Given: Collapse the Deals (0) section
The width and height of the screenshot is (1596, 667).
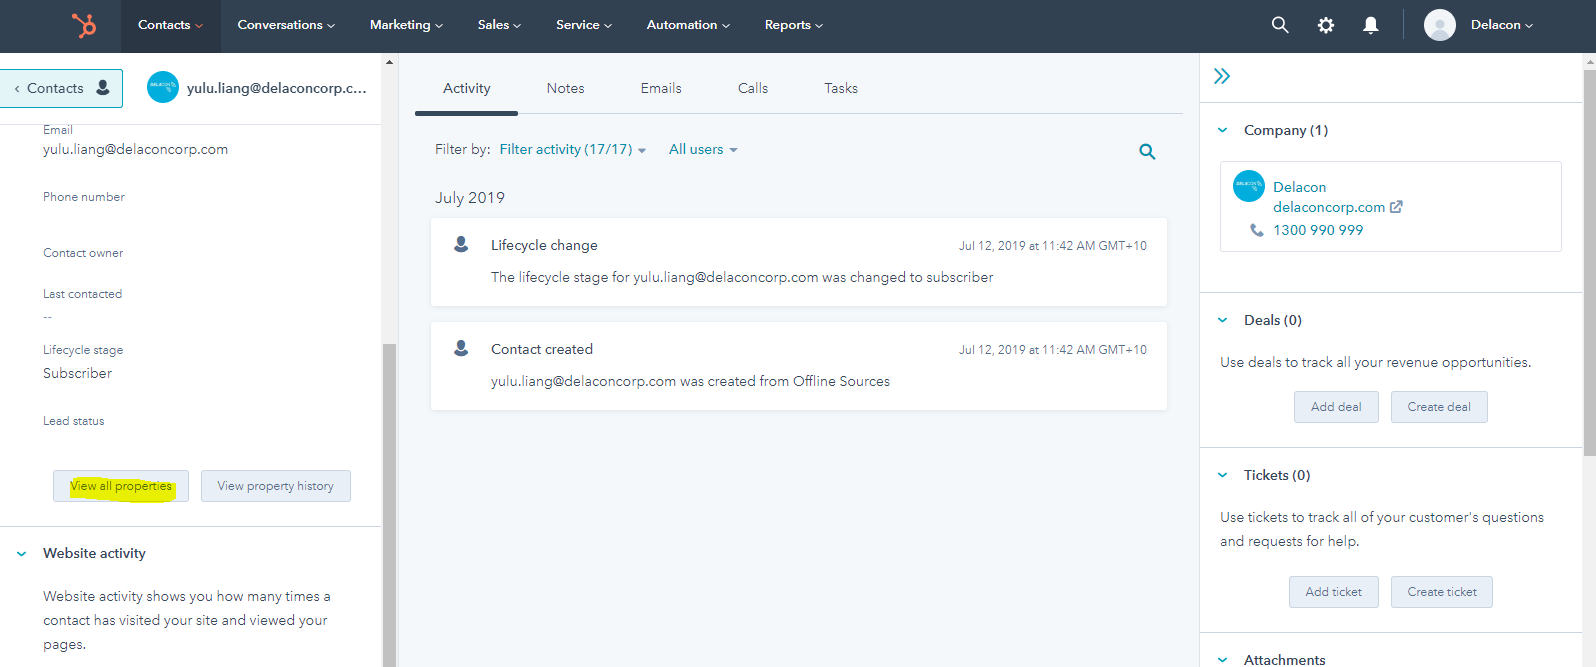Looking at the screenshot, I should tap(1222, 320).
